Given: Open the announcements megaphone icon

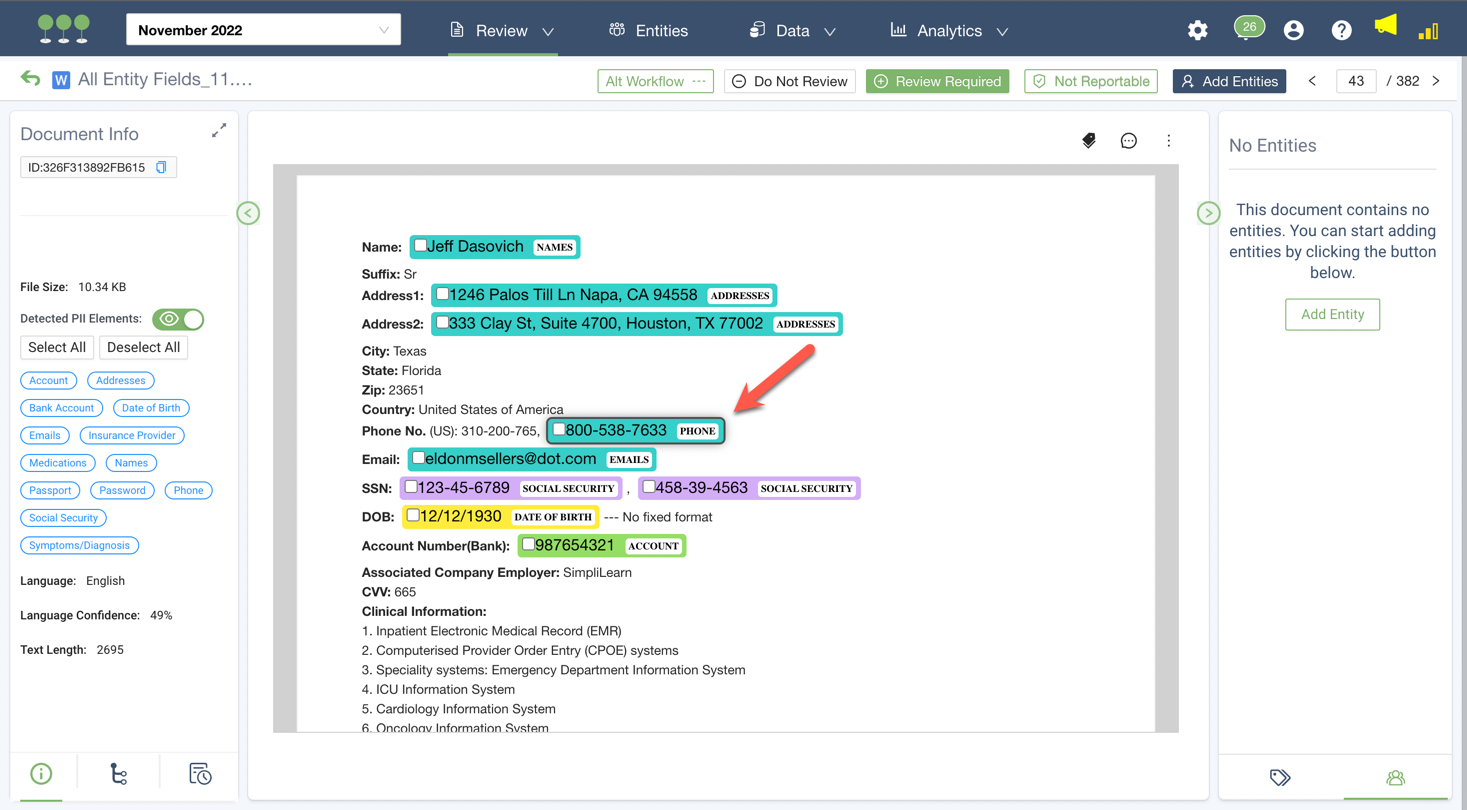Looking at the screenshot, I should 1385,27.
